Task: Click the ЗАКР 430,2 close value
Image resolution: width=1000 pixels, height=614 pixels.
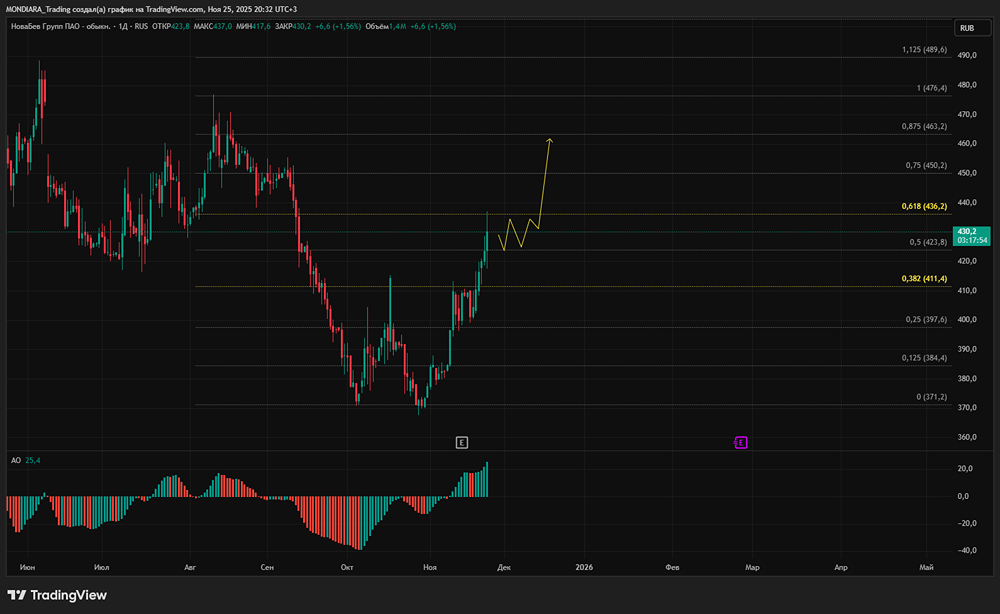Action: [x=293, y=27]
